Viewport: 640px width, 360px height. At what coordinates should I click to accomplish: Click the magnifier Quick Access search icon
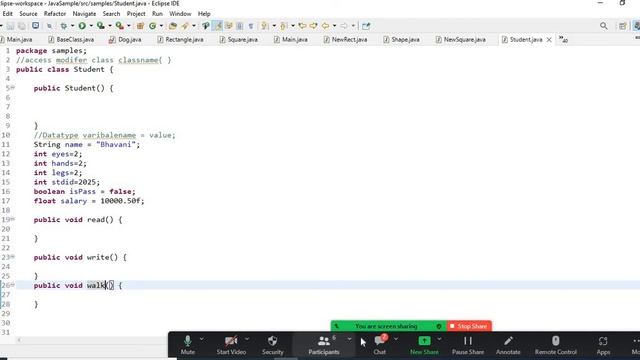tap(604, 26)
